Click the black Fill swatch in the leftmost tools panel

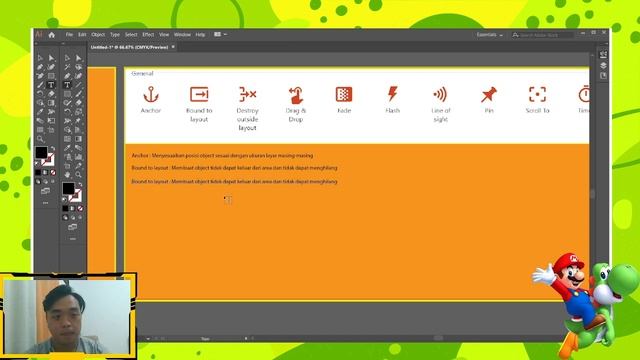tap(41, 152)
